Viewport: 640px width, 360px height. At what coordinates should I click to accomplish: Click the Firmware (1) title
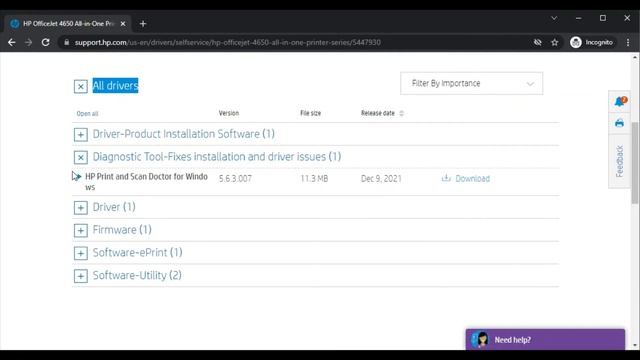click(x=122, y=230)
